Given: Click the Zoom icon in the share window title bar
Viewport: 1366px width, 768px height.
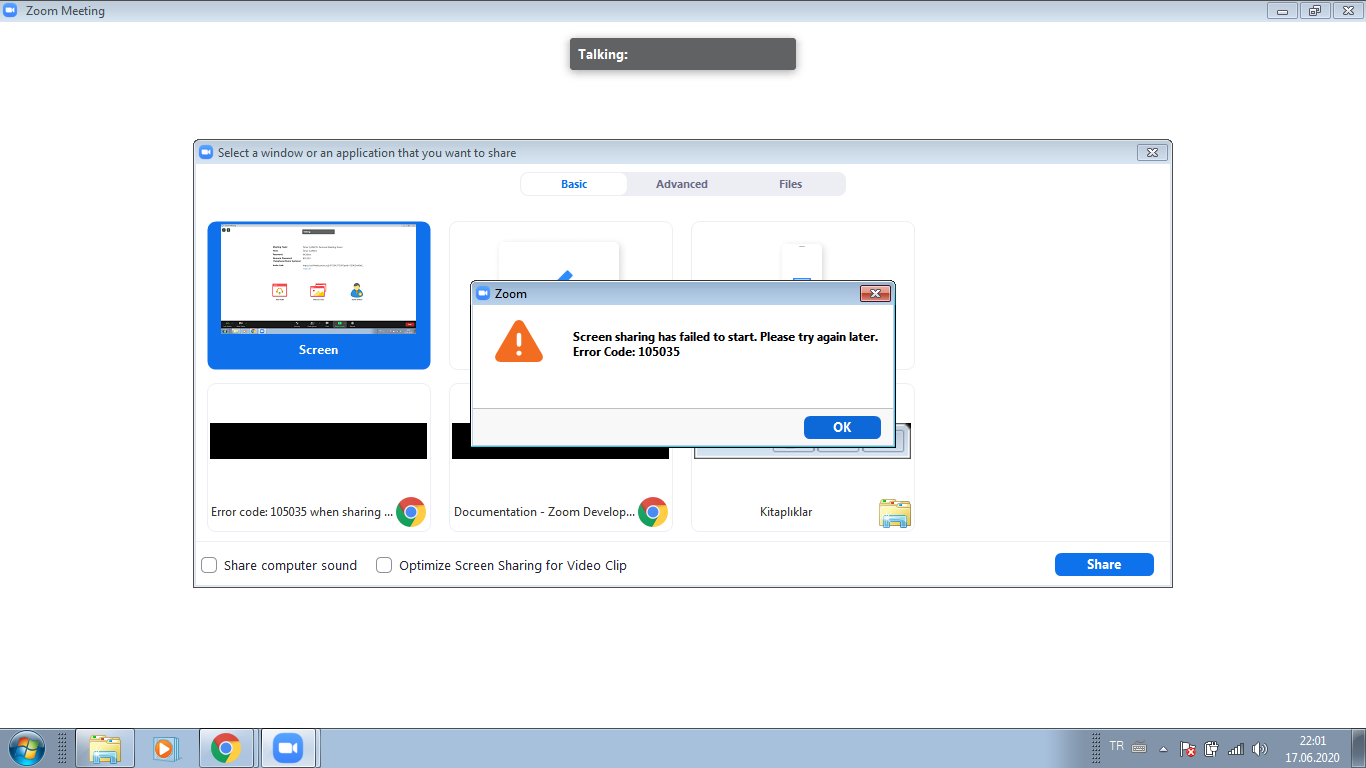Looking at the screenshot, I should click(x=207, y=153).
